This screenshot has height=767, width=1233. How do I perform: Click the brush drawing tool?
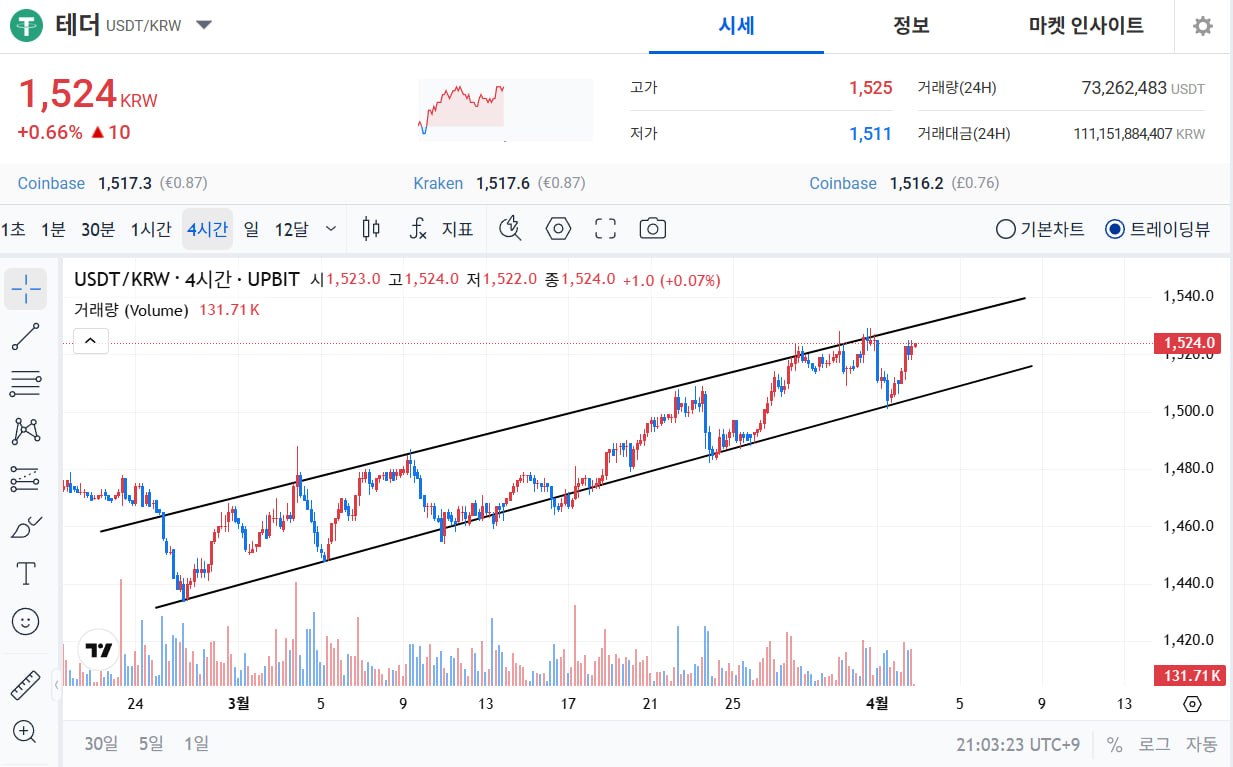(26, 526)
